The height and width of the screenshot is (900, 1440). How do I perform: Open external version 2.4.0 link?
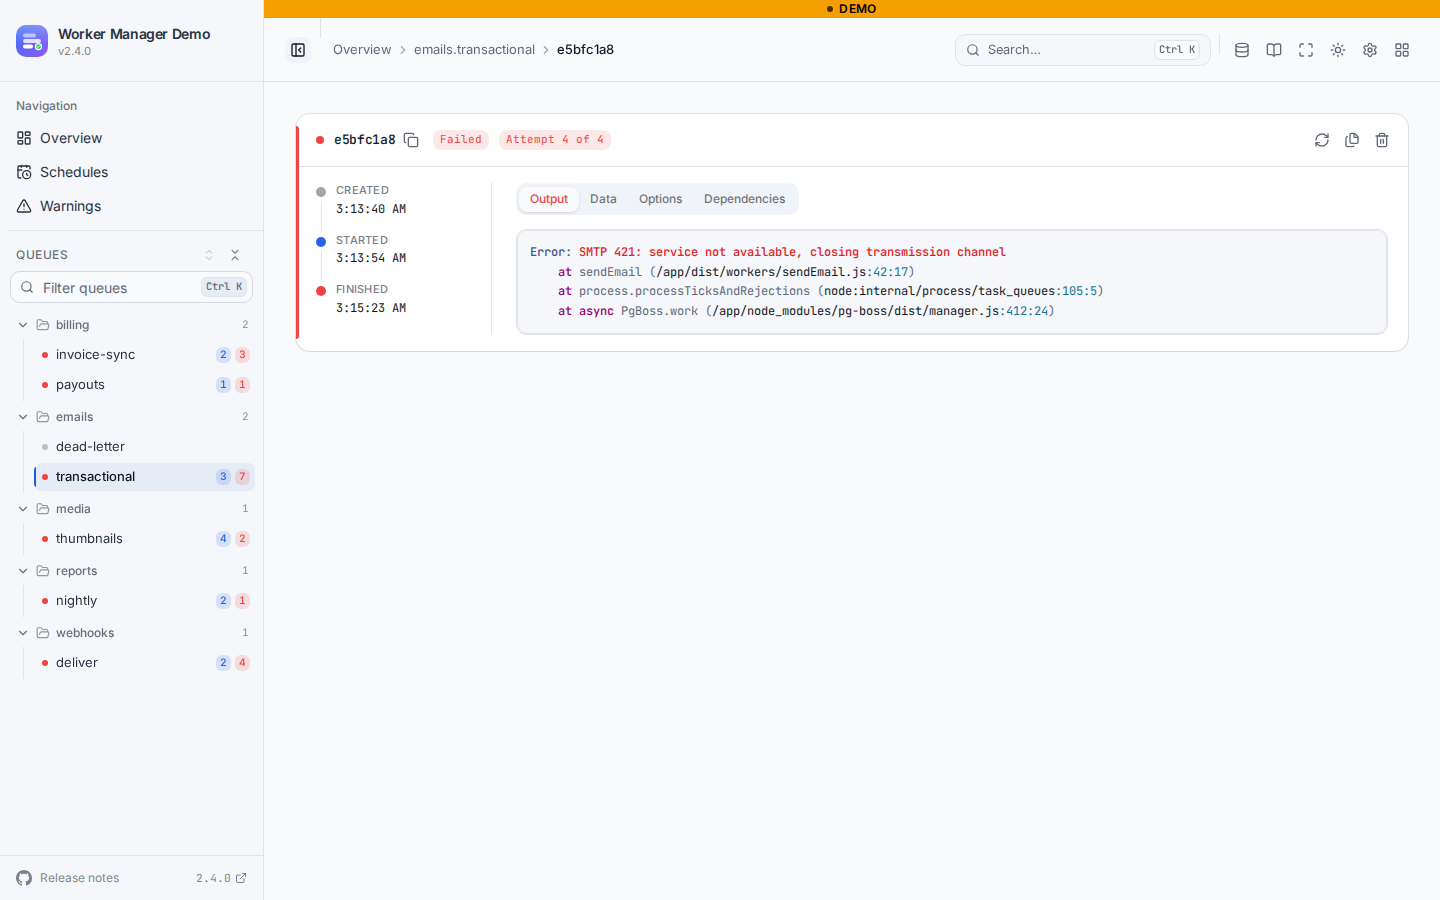point(221,878)
